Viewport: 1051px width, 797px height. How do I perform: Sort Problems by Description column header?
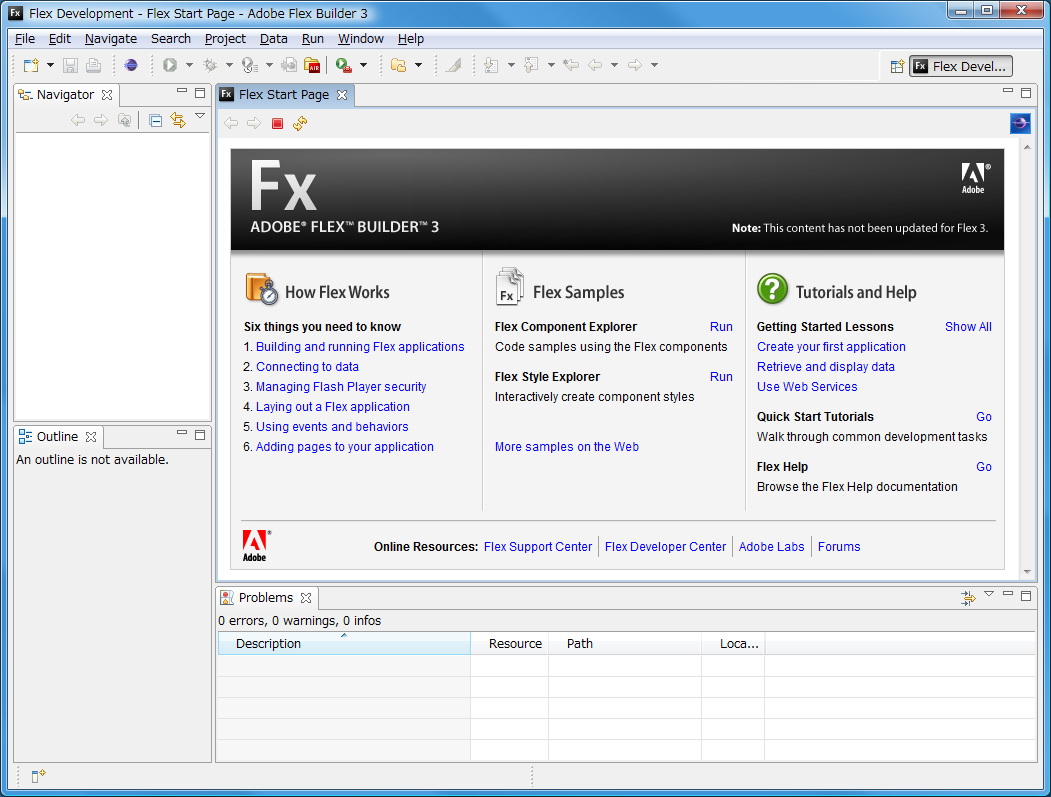pyautogui.click(x=345, y=643)
